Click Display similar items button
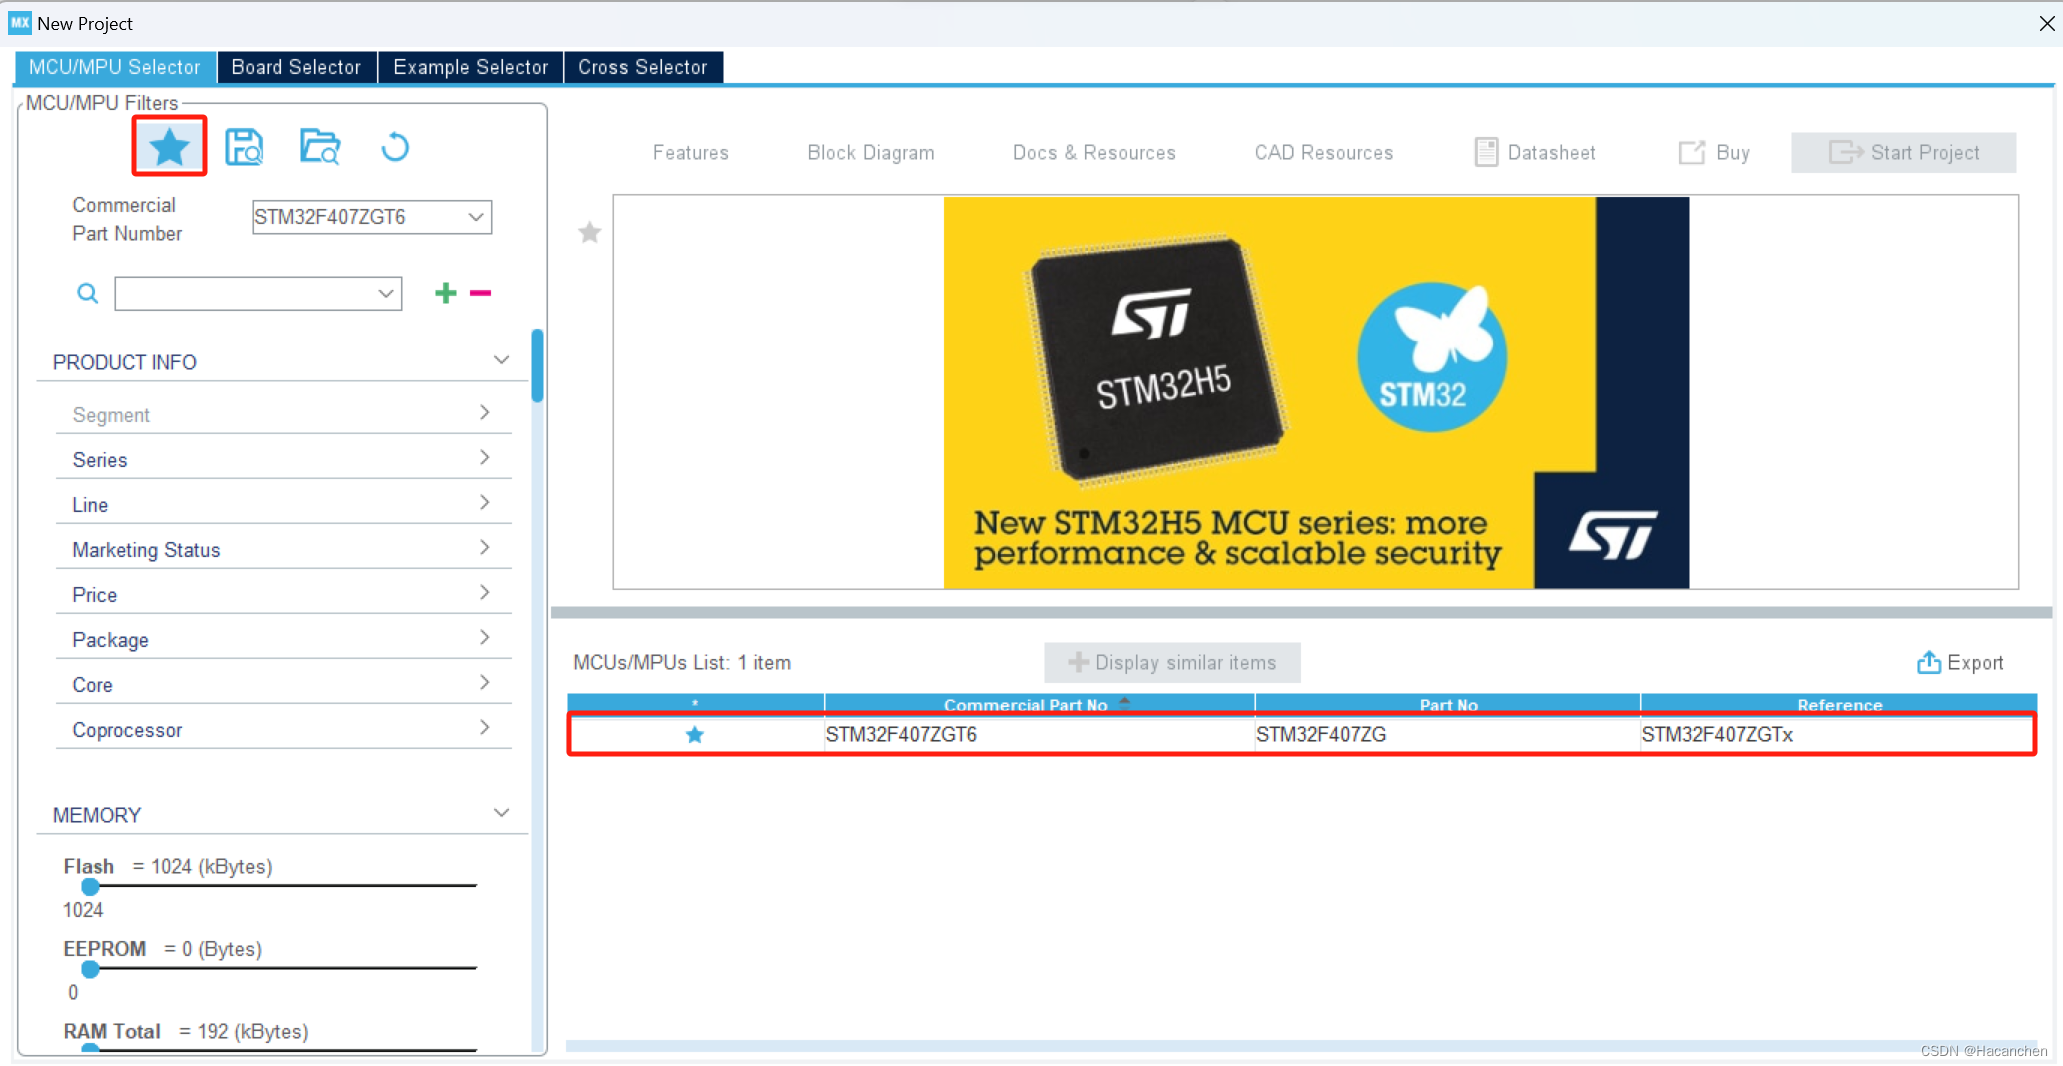Image resolution: width=2063 pixels, height=1066 pixels. click(x=1172, y=662)
